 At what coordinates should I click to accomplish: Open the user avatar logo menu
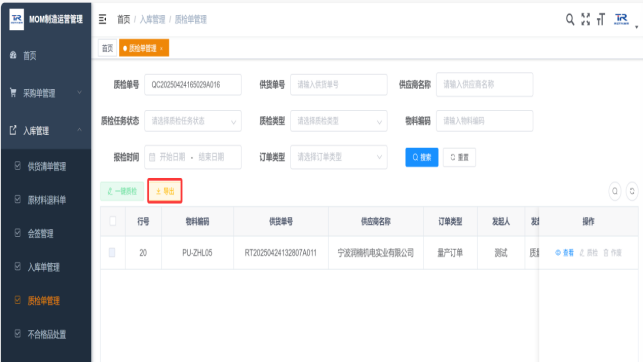pyautogui.click(x=621, y=19)
